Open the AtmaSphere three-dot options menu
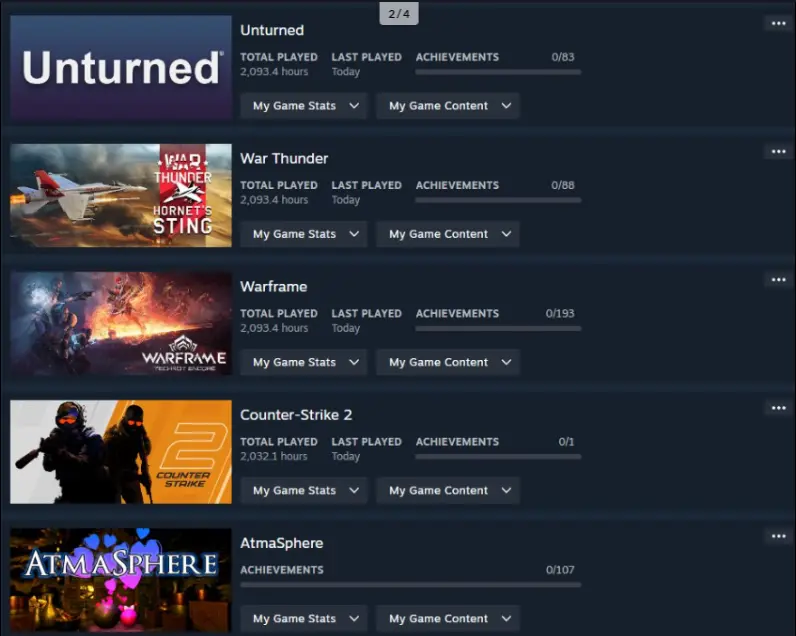The width and height of the screenshot is (796, 636). tap(778, 537)
